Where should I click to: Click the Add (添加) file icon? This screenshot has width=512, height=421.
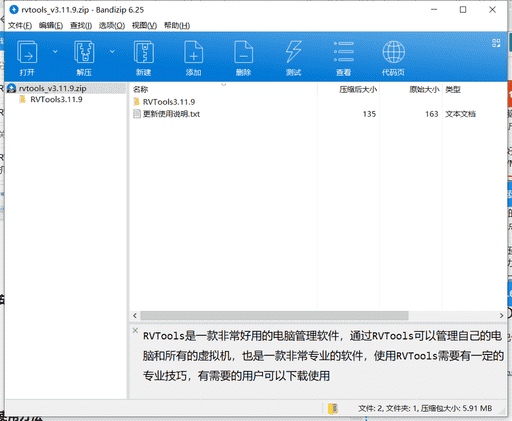click(194, 52)
